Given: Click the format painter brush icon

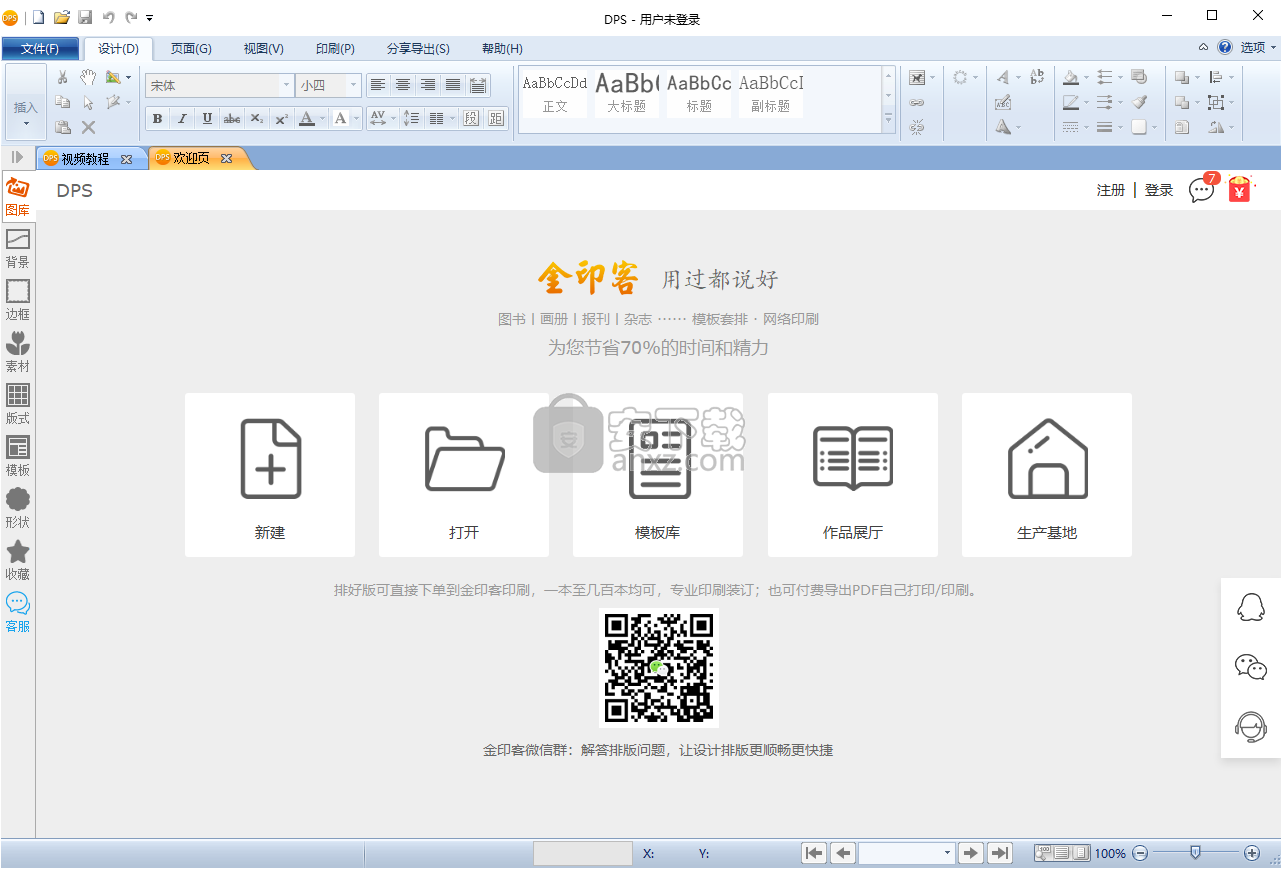Looking at the screenshot, I should click(1140, 102).
